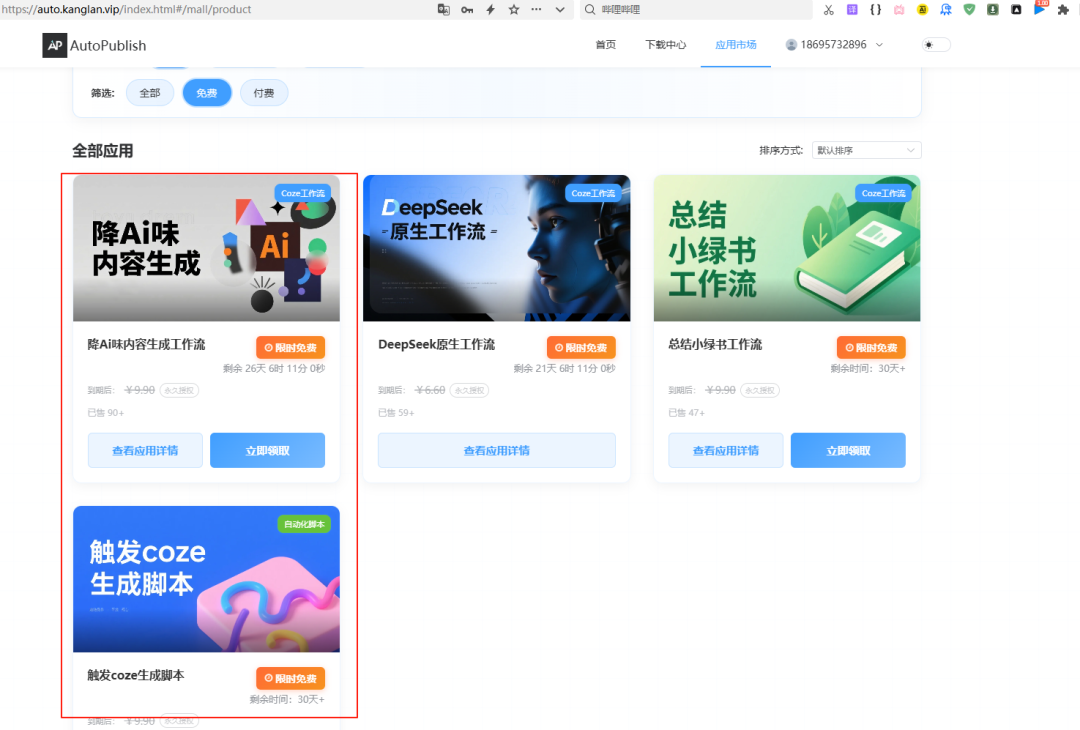Select the 付费 filter pill
The image size is (1080, 730).
point(264,93)
